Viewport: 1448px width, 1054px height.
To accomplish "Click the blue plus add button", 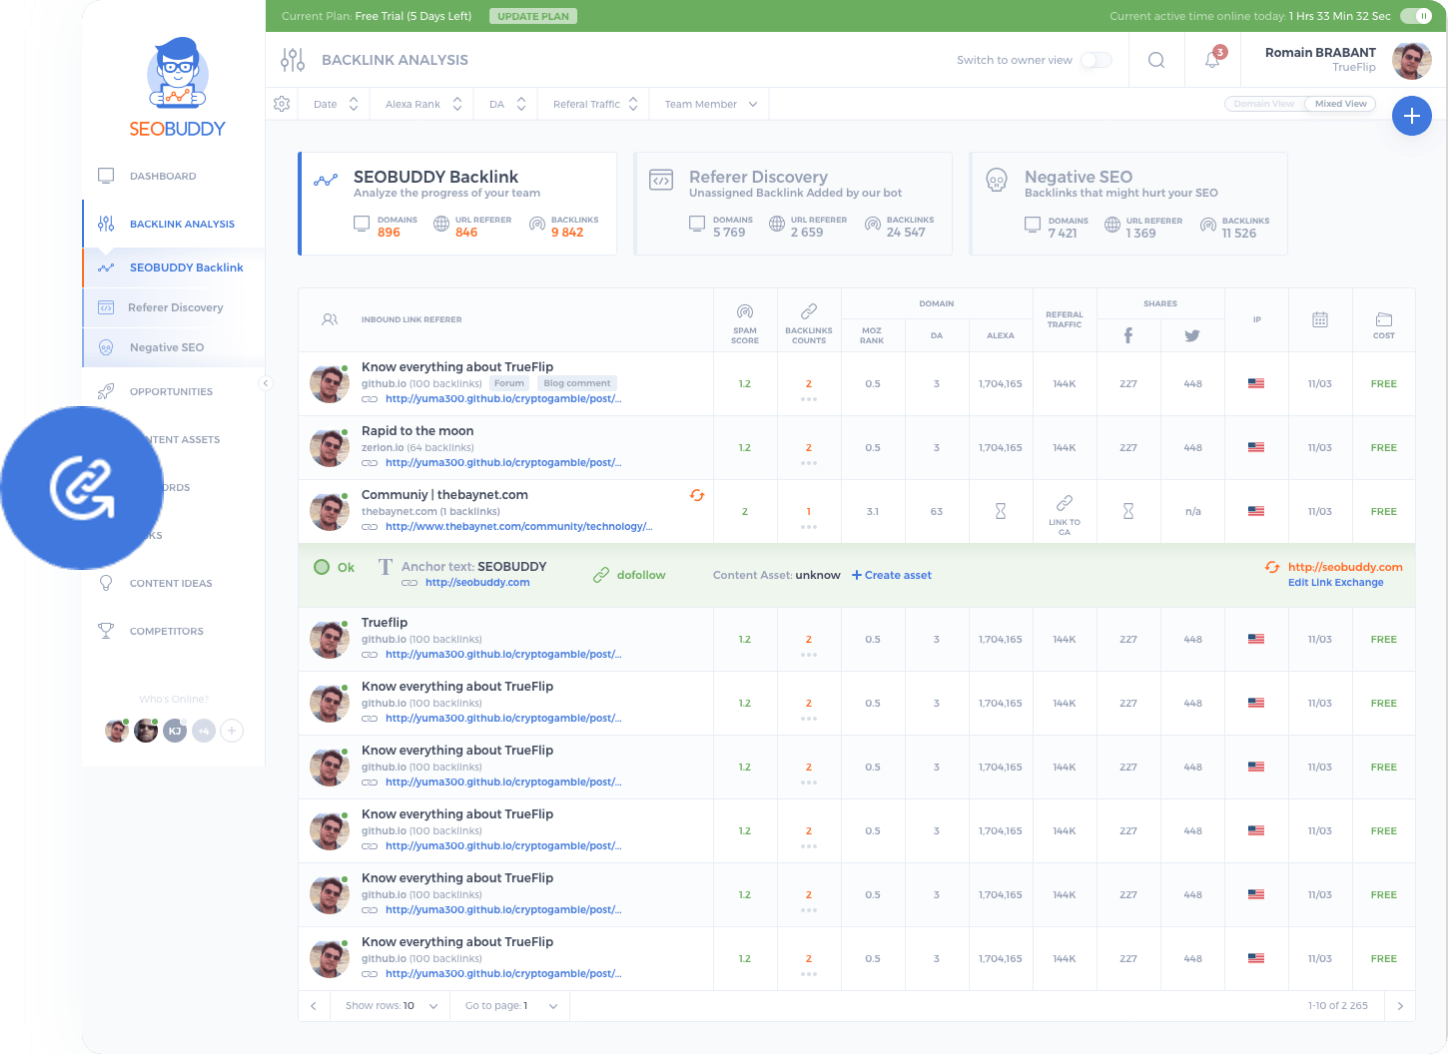I will point(1411,116).
